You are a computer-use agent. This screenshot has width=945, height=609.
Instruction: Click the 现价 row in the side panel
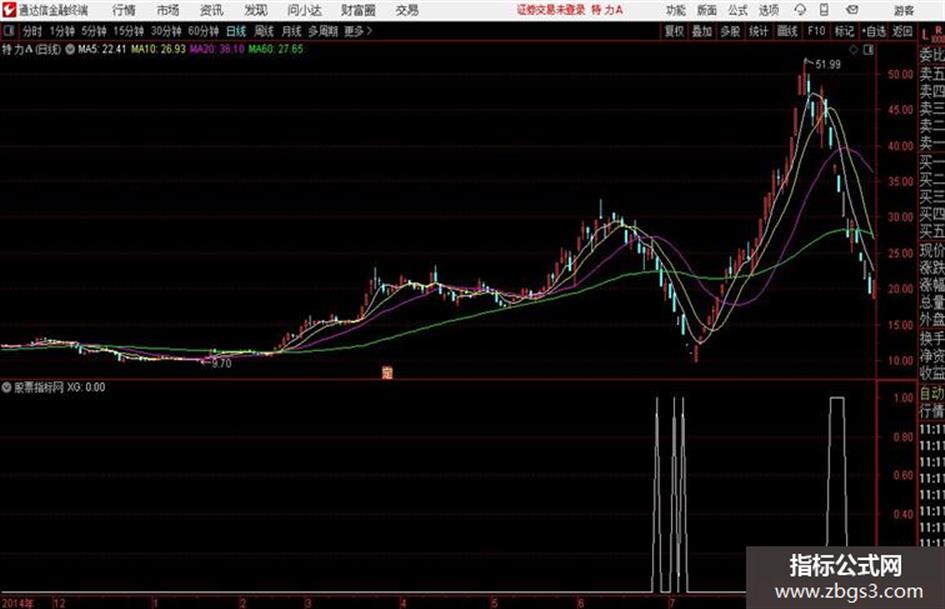(x=932, y=250)
